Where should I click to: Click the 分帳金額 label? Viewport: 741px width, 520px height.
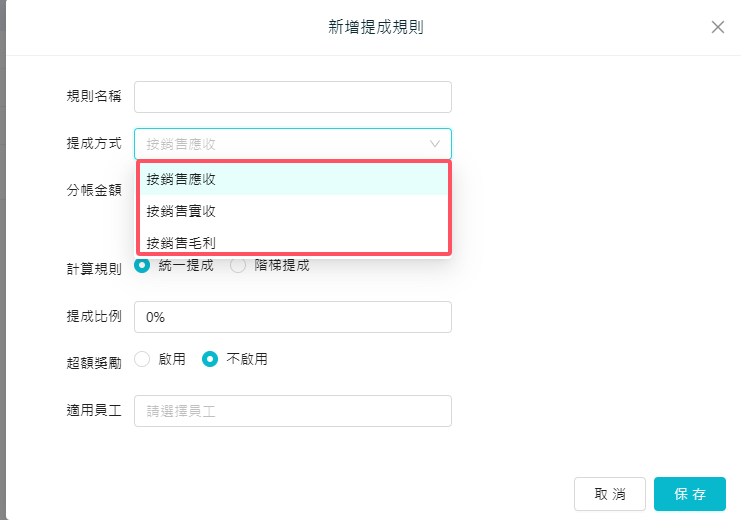(93, 188)
